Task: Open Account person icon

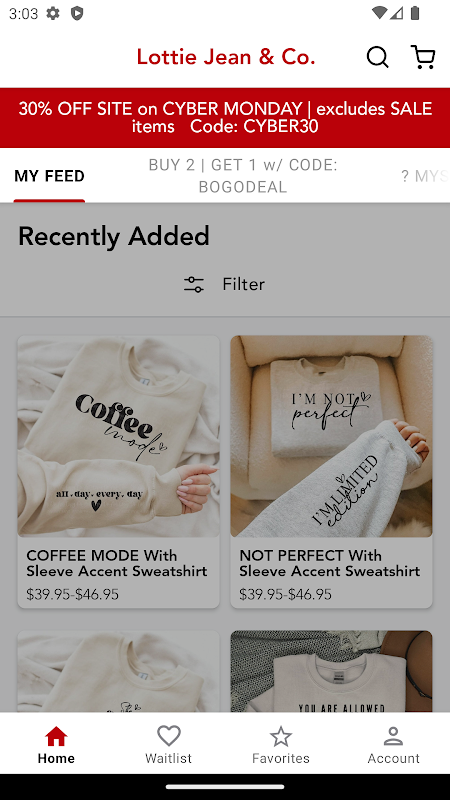Action: (393, 736)
